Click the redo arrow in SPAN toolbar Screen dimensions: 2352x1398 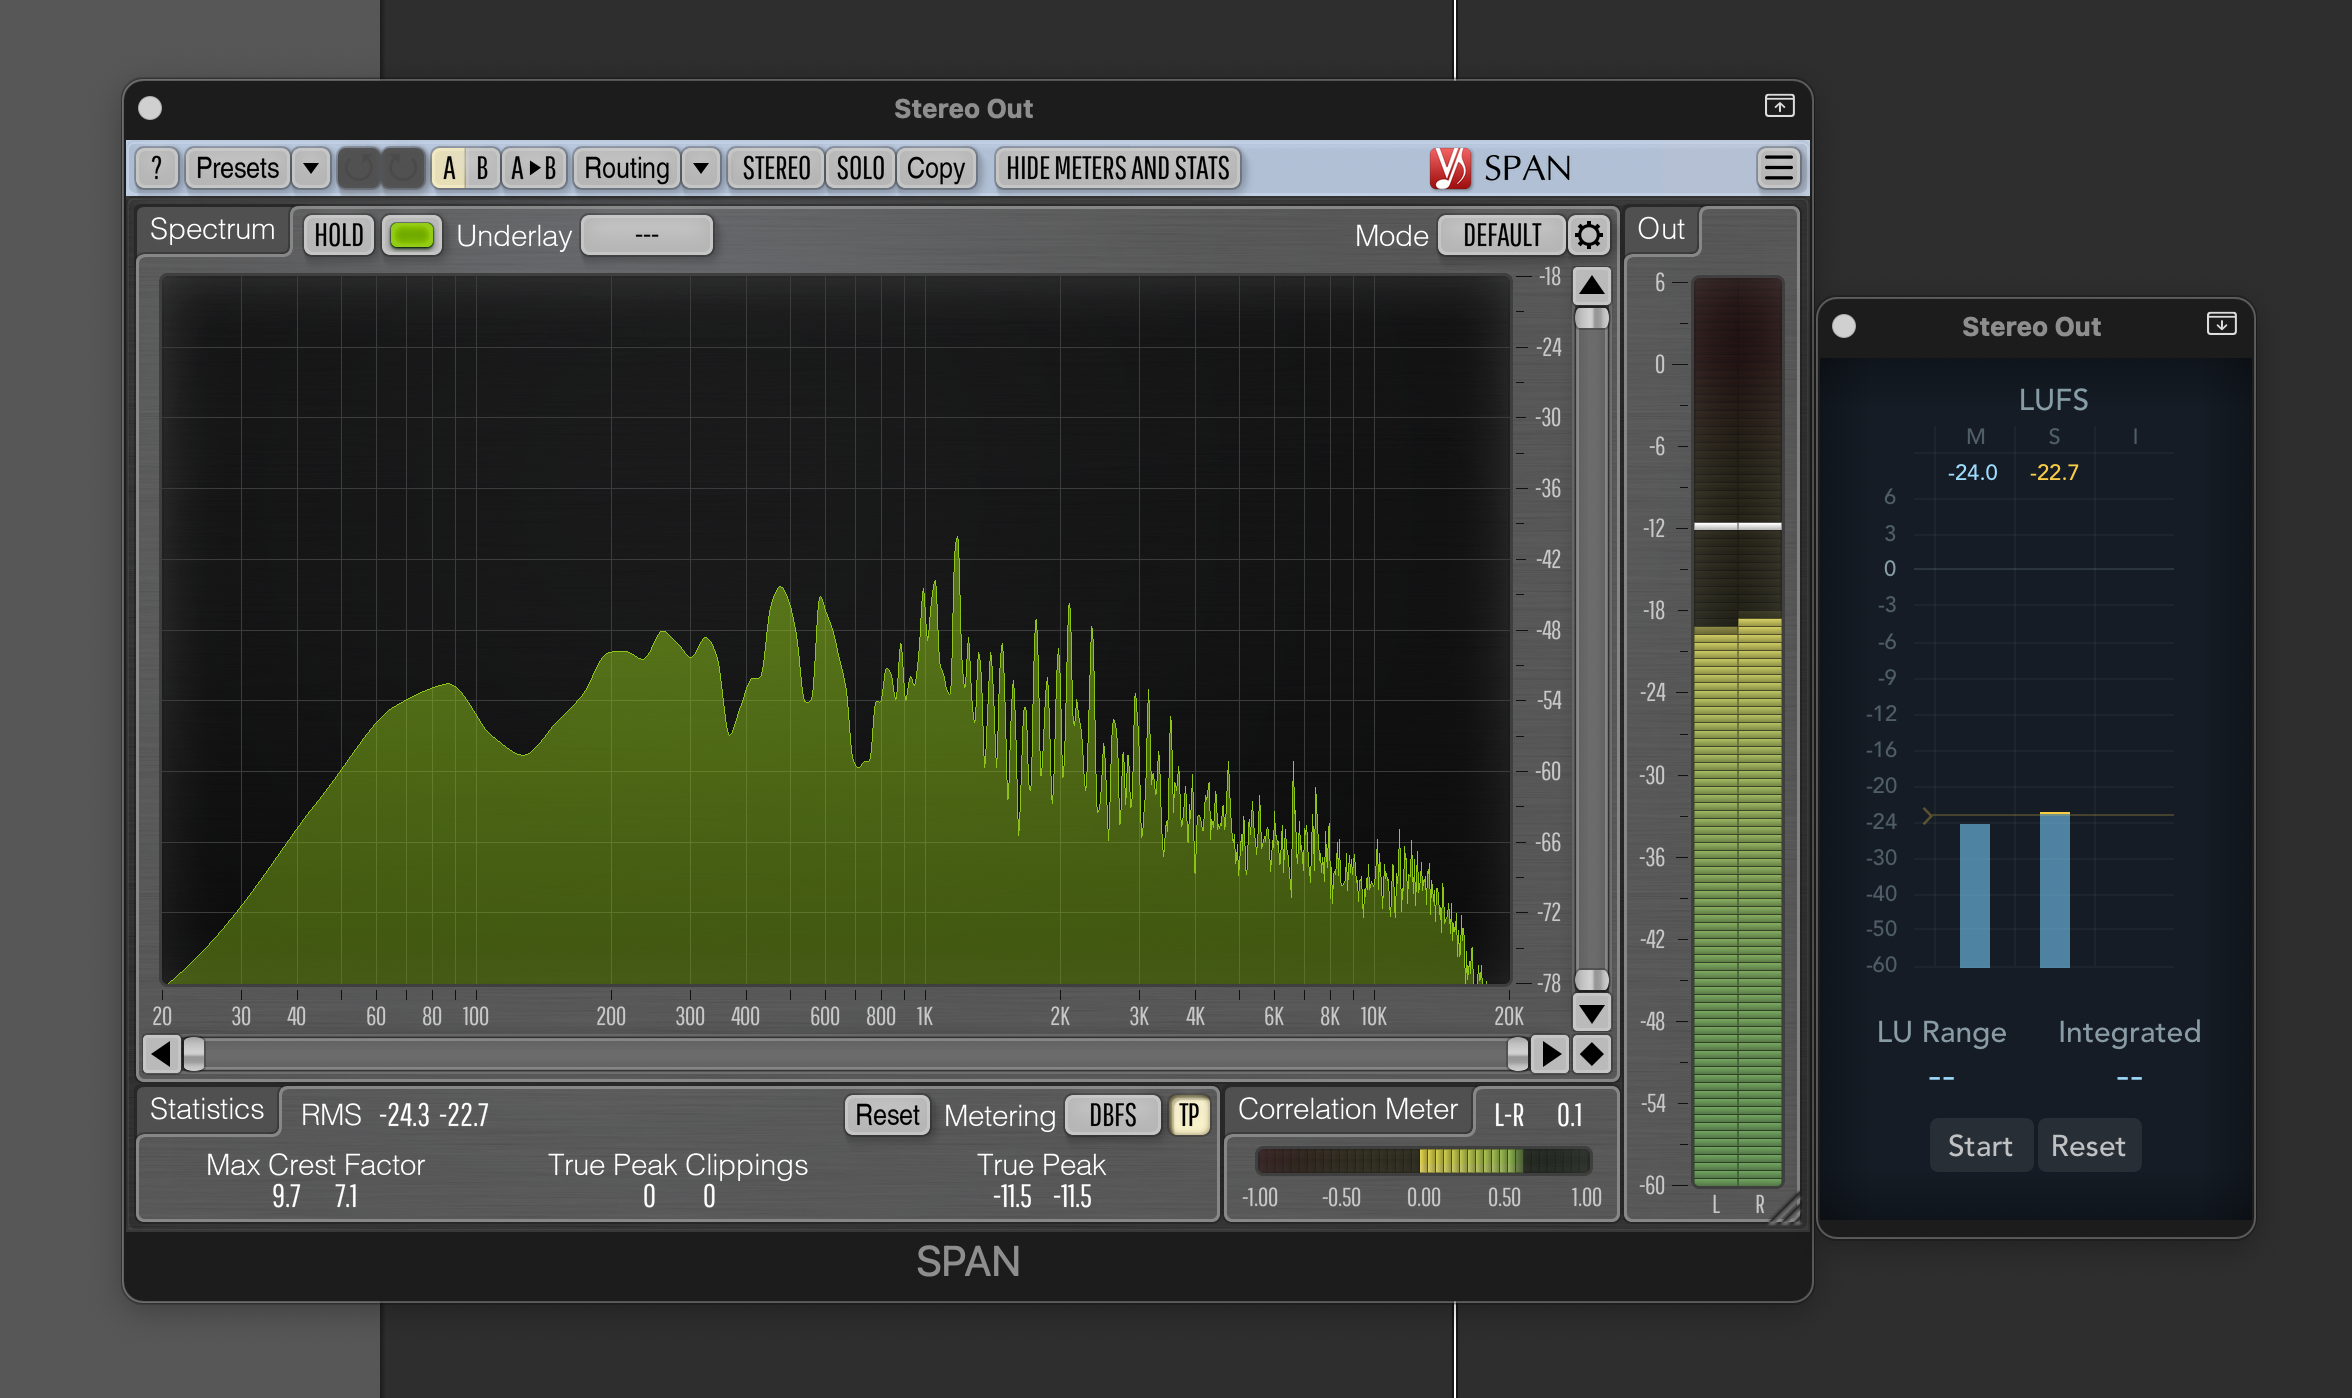(x=404, y=168)
